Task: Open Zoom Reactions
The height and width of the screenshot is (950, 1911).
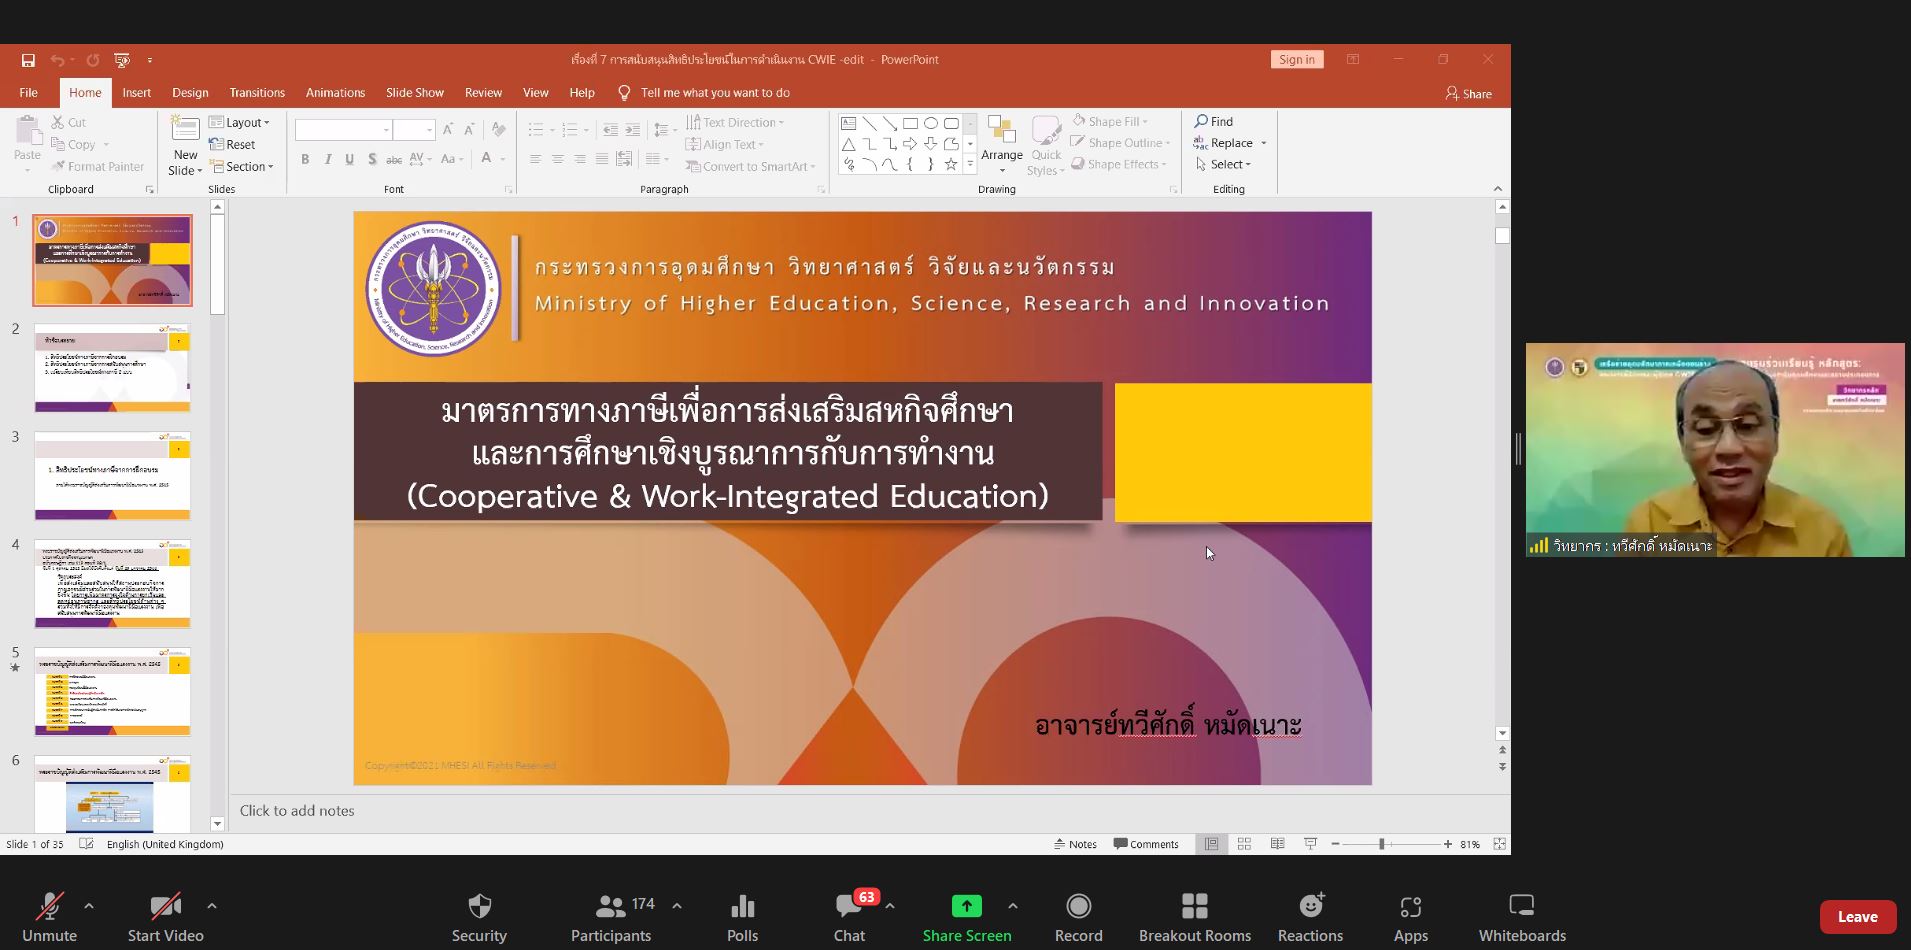Action: [1310, 918]
